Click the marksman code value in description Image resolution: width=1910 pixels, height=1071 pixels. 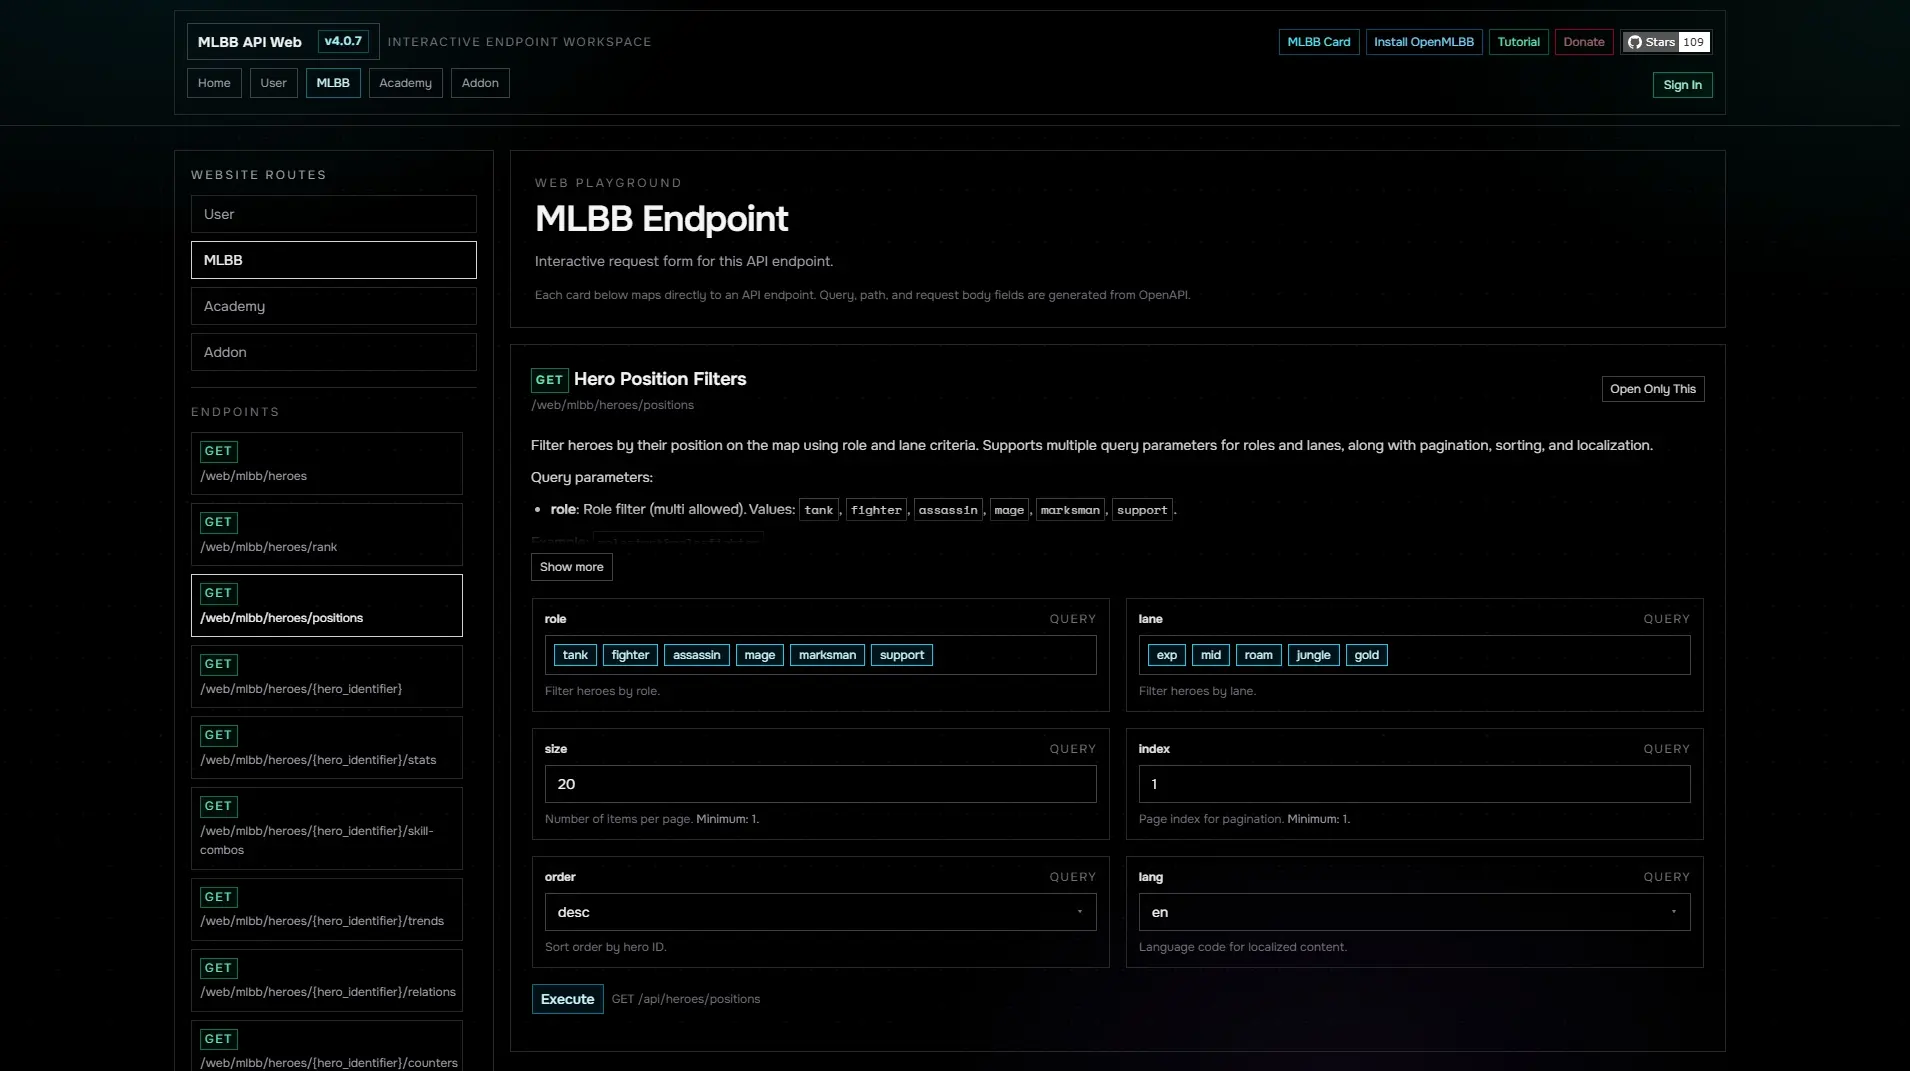[x=1070, y=510]
